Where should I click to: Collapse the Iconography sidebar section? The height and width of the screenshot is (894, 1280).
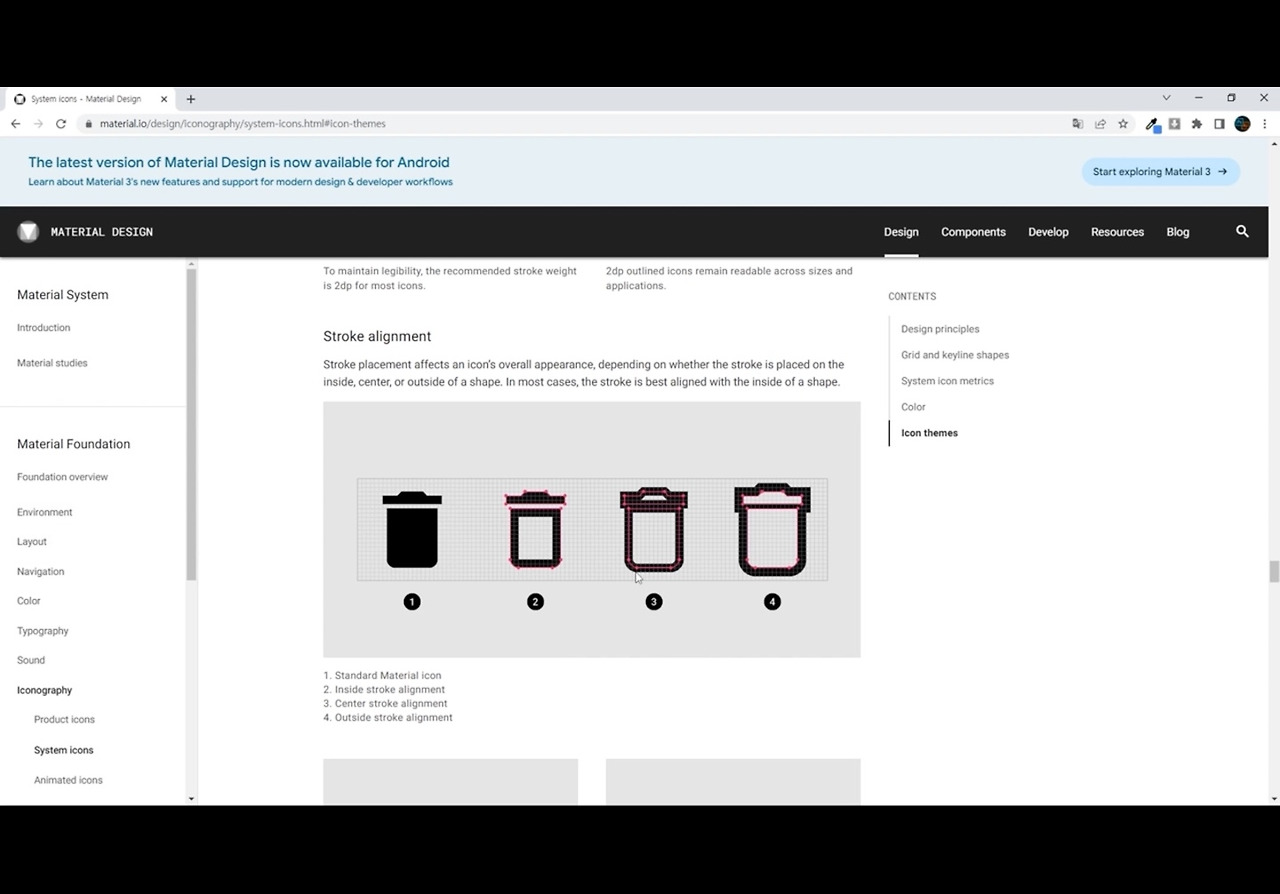click(x=45, y=690)
